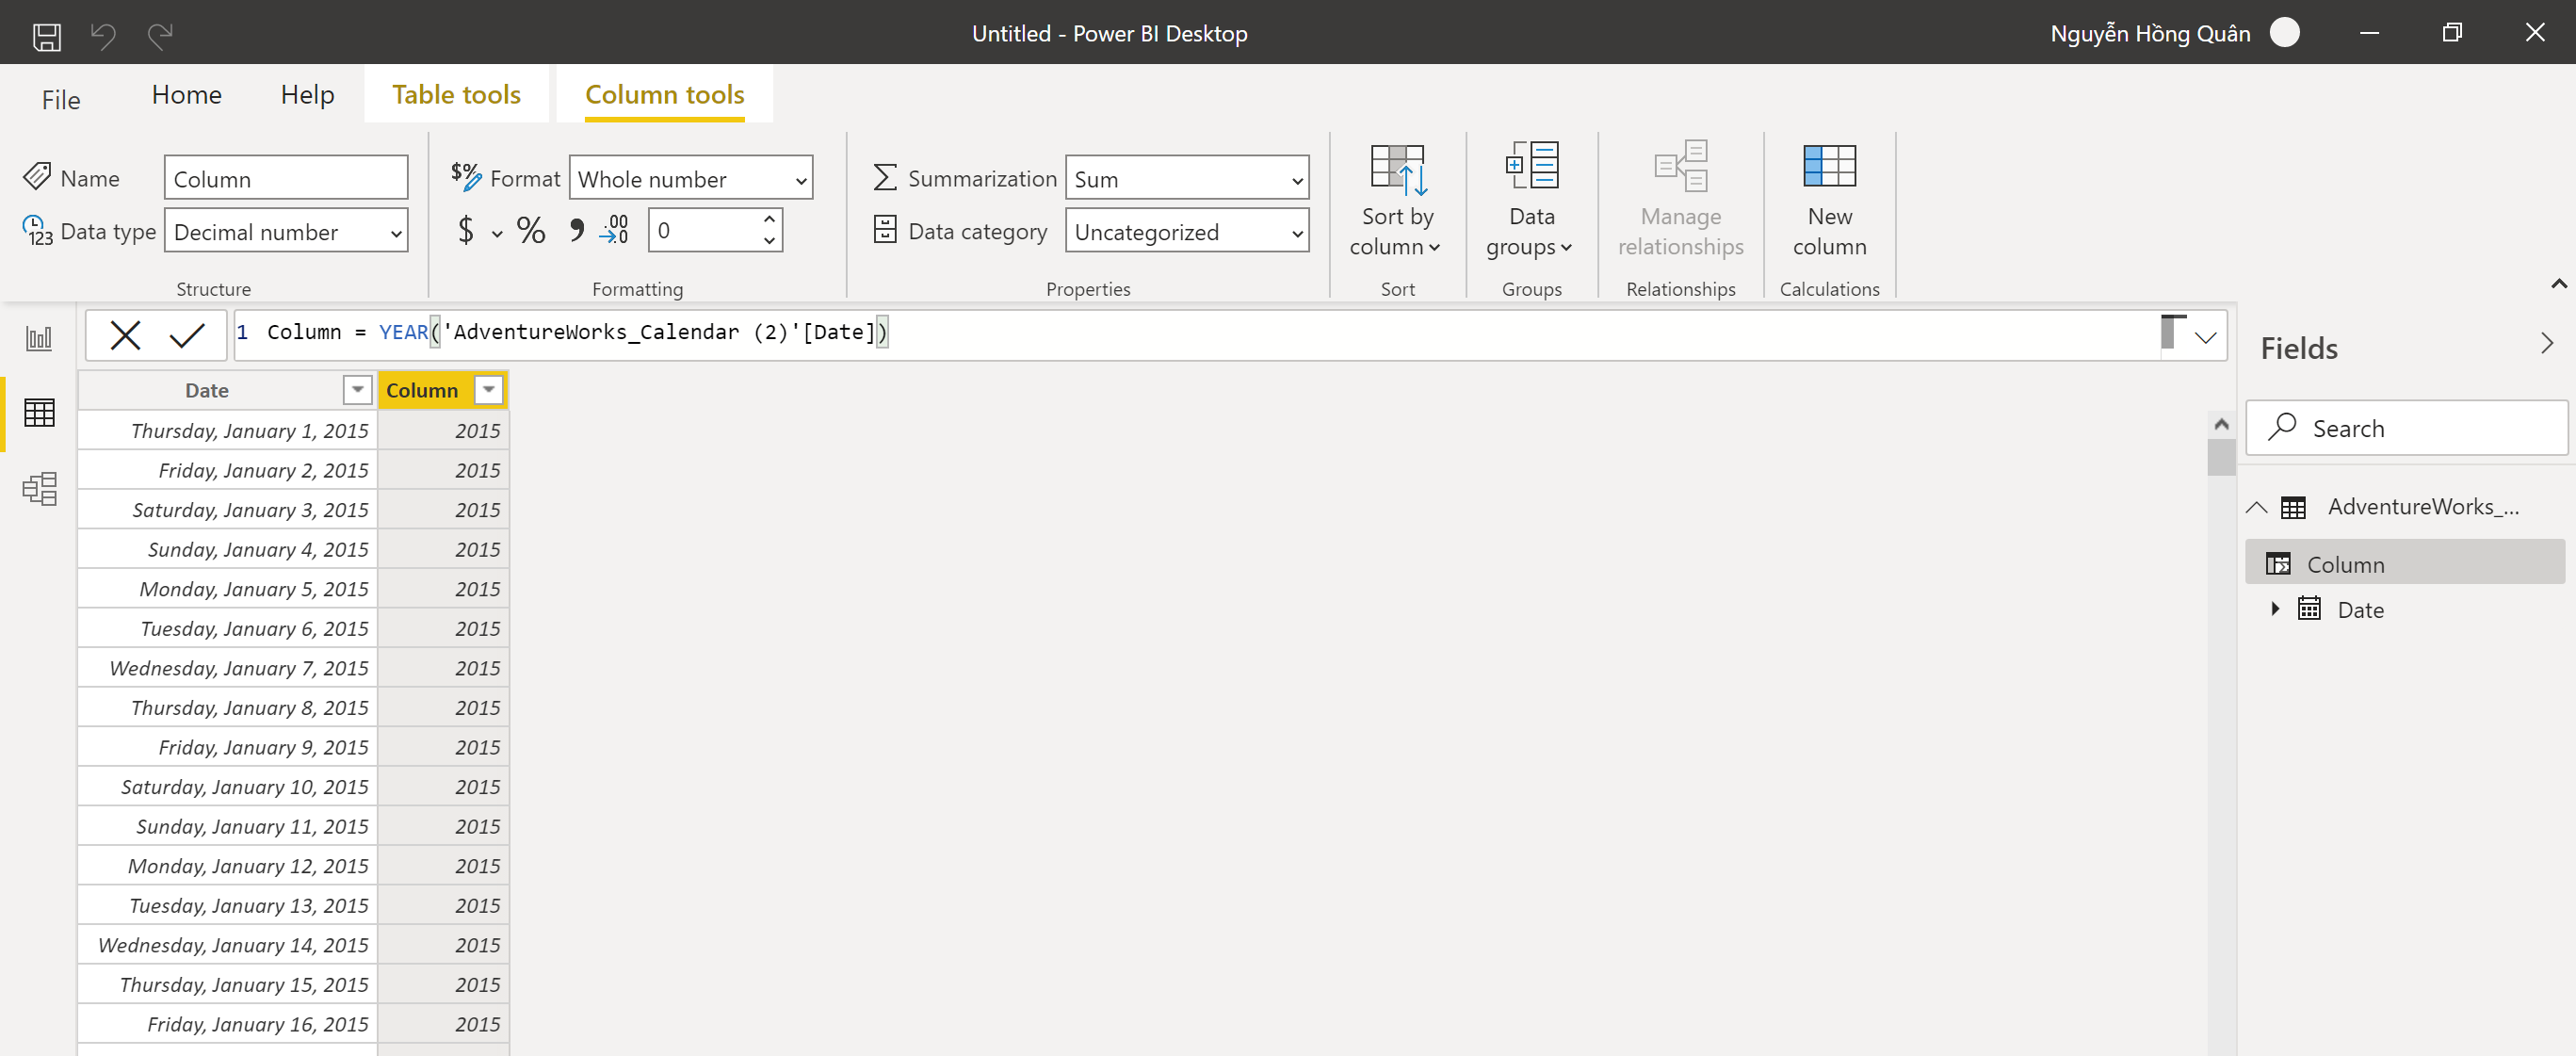Click Sort by column icon
2576x1056 pixels.
(x=1397, y=169)
